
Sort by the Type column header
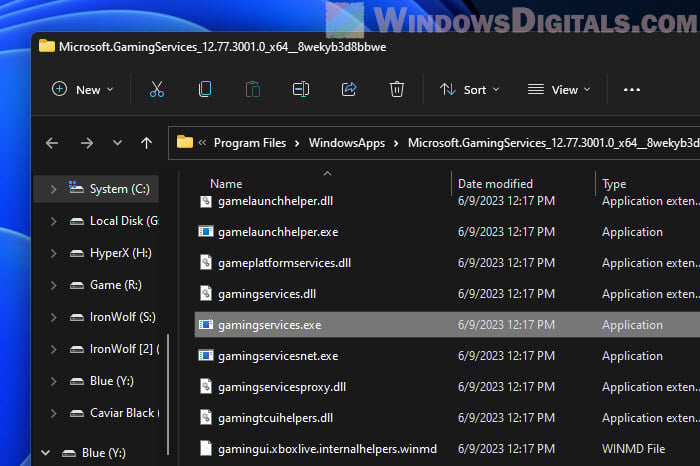pos(614,183)
